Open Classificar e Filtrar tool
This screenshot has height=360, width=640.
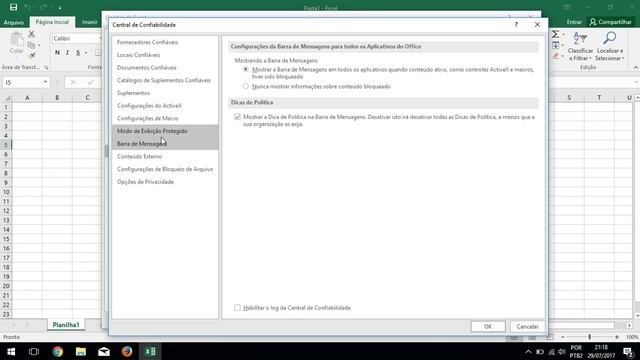(x=580, y=47)
